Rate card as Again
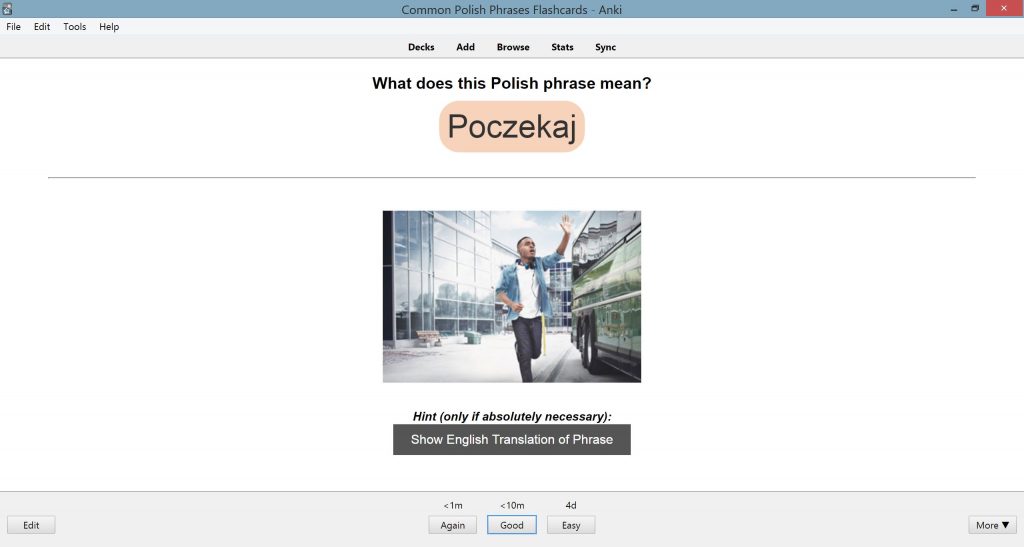This screenshot has width=1024, height=547. click(x=453, y=525)
